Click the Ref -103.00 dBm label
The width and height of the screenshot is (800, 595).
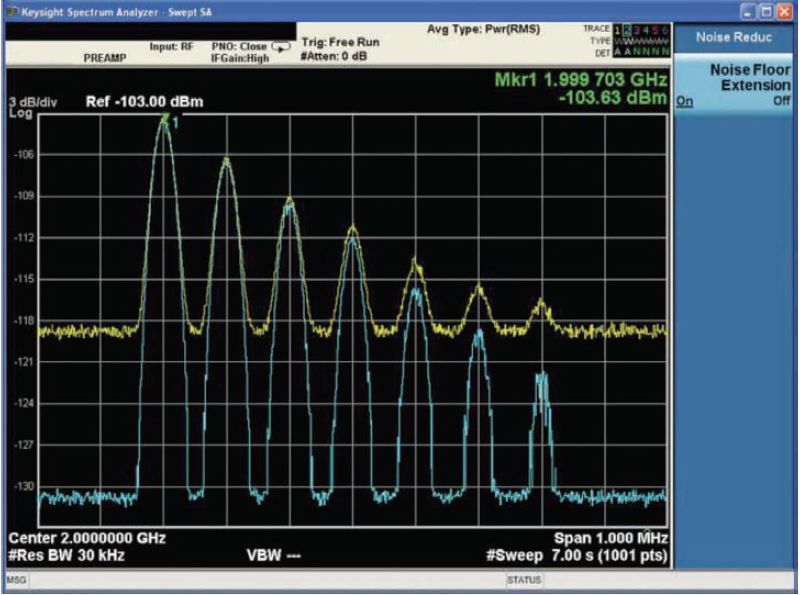tap(144, 102)
